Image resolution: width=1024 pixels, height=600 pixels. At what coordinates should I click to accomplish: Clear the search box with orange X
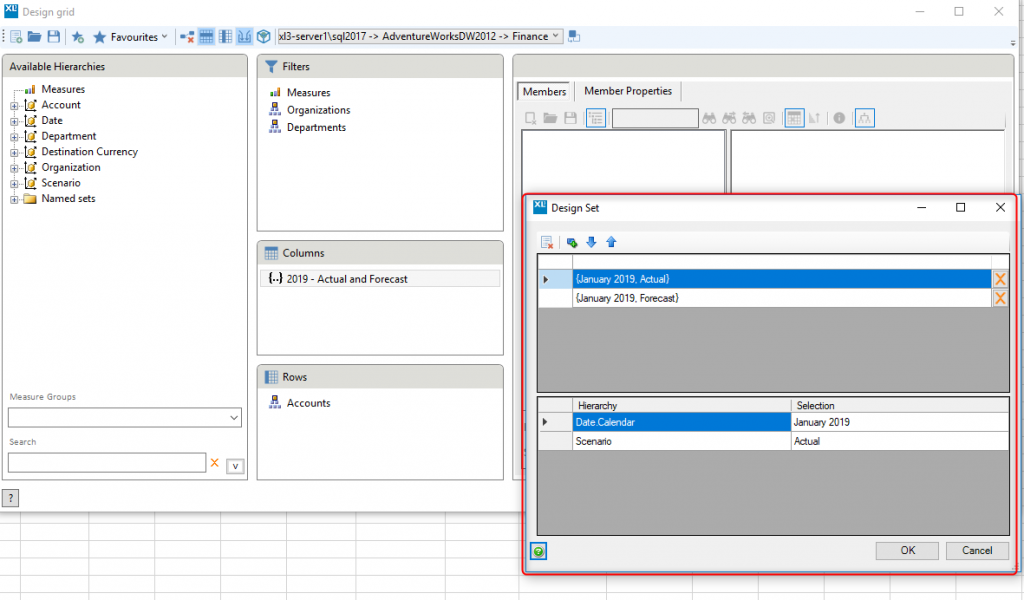click(x=214, y=463)
